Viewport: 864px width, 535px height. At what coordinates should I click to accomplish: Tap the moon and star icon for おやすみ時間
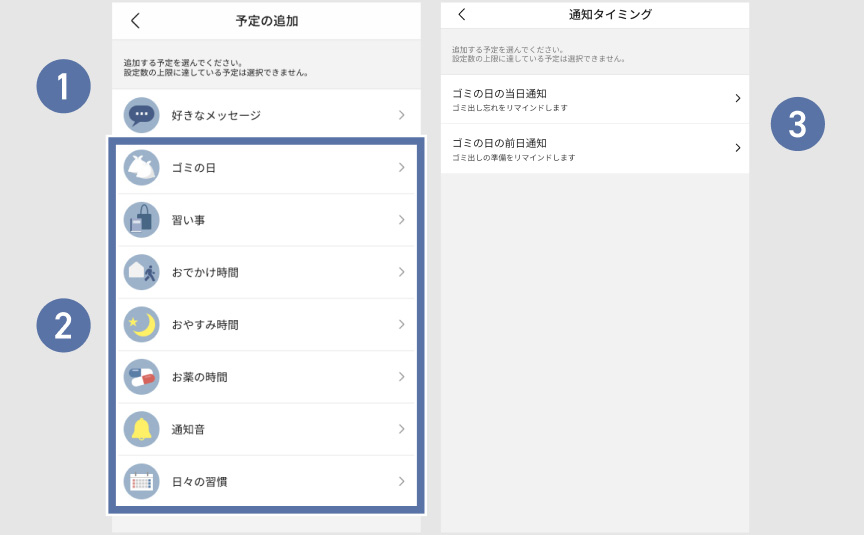(x=142, y=325)
